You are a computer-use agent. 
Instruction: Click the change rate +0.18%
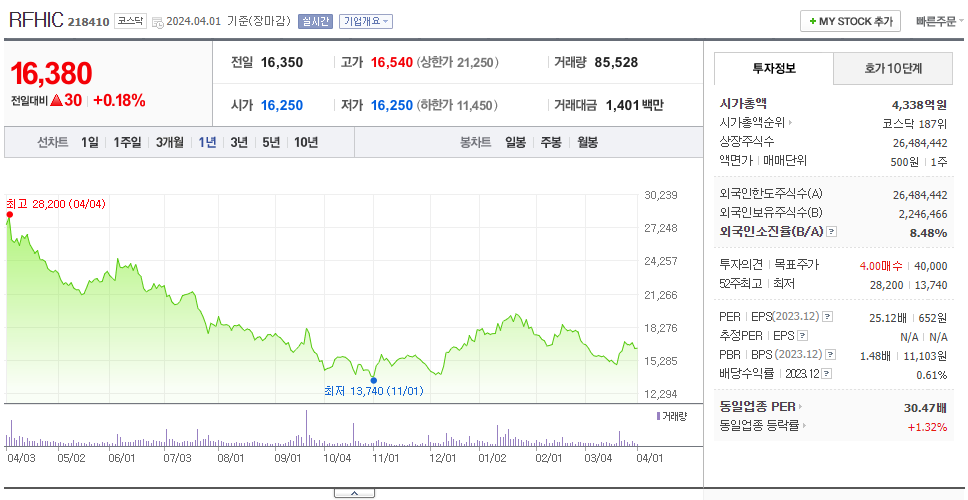(x=119, y=101)
